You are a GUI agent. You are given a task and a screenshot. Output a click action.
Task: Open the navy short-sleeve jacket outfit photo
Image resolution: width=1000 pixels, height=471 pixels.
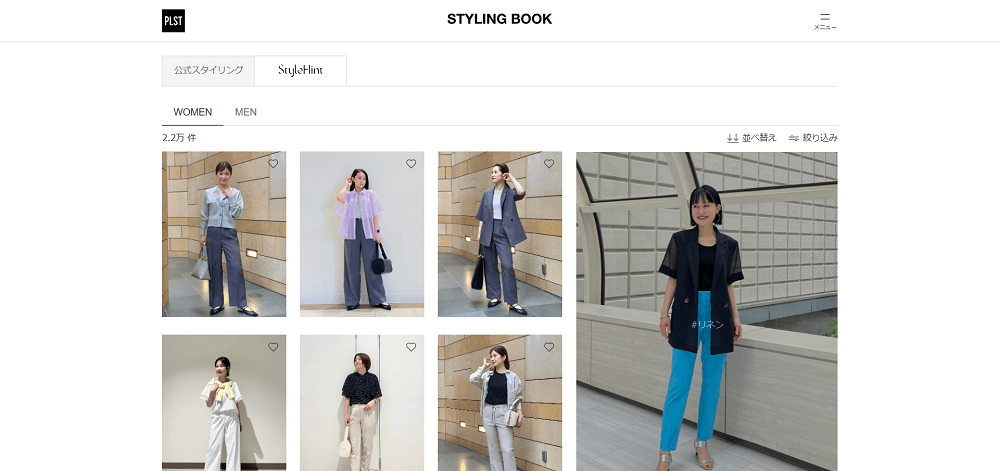(x=500, y=234)
